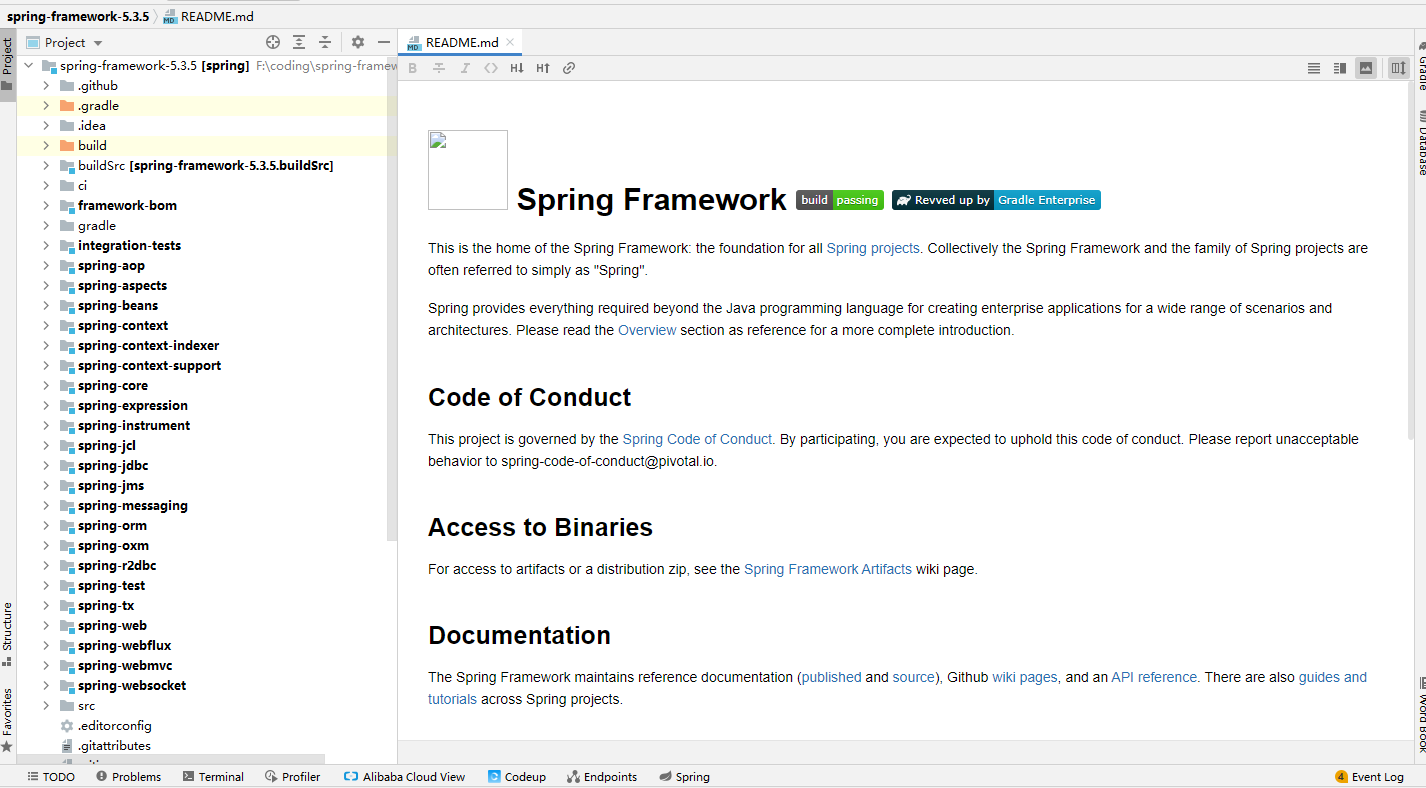Click the Code formatting icon
This screenshot has height=788, width=1426.
tap(491, 68)
